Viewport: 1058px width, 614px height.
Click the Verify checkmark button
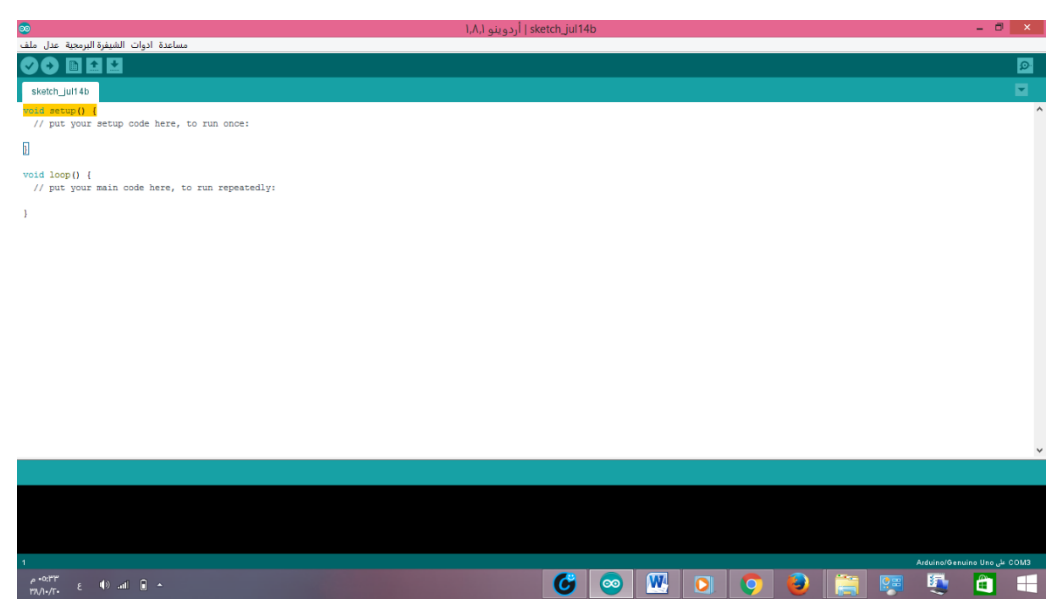[28, 66]
